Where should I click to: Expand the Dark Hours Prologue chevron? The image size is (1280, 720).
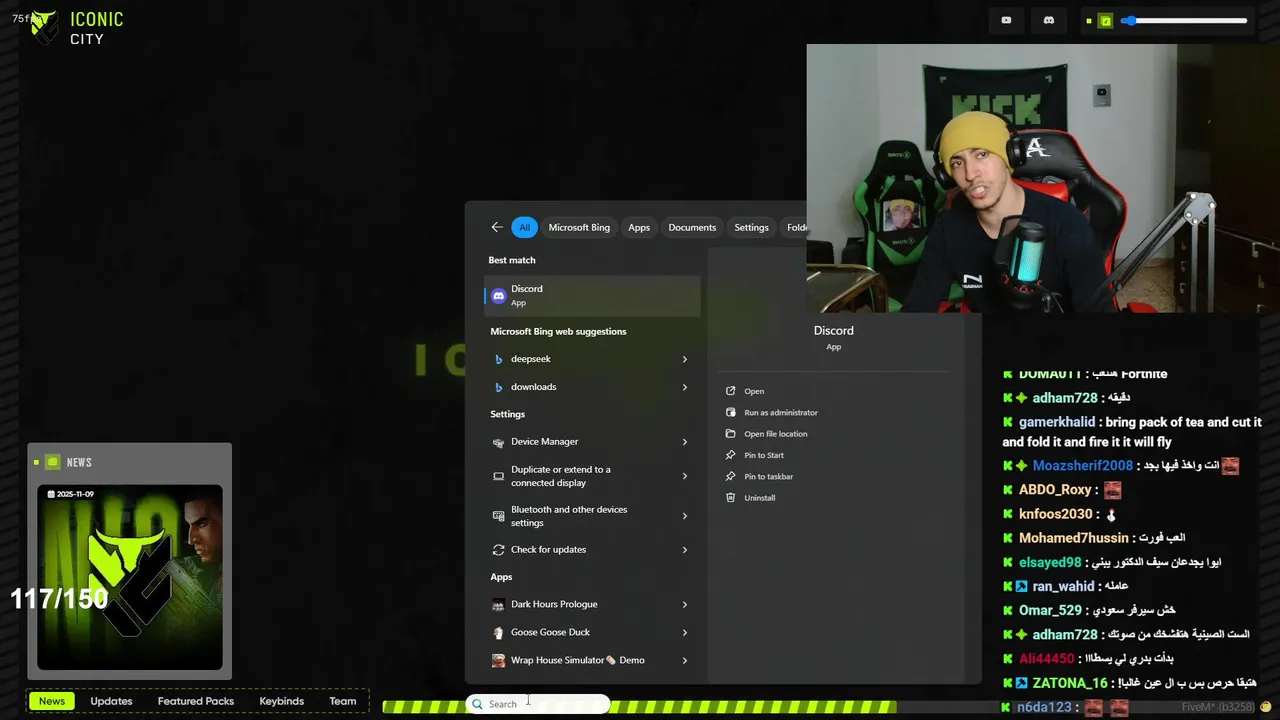coord(685,605)
